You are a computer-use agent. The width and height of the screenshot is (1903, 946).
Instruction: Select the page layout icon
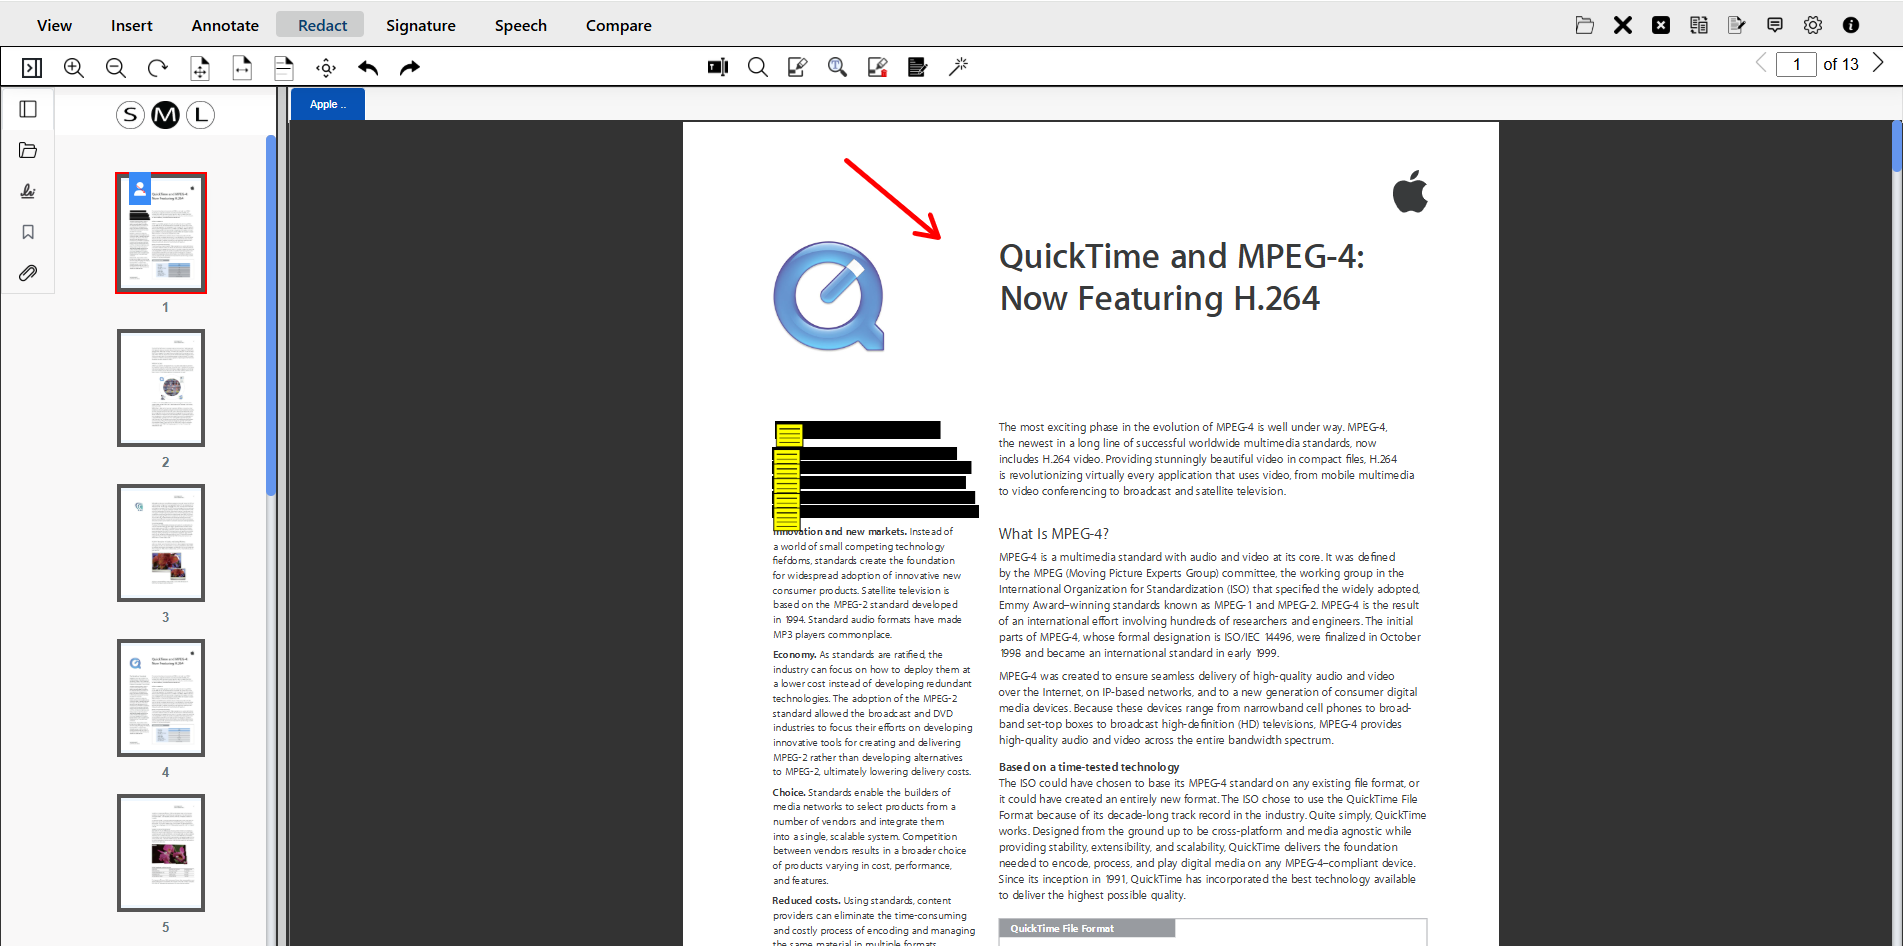coord(284,67)
